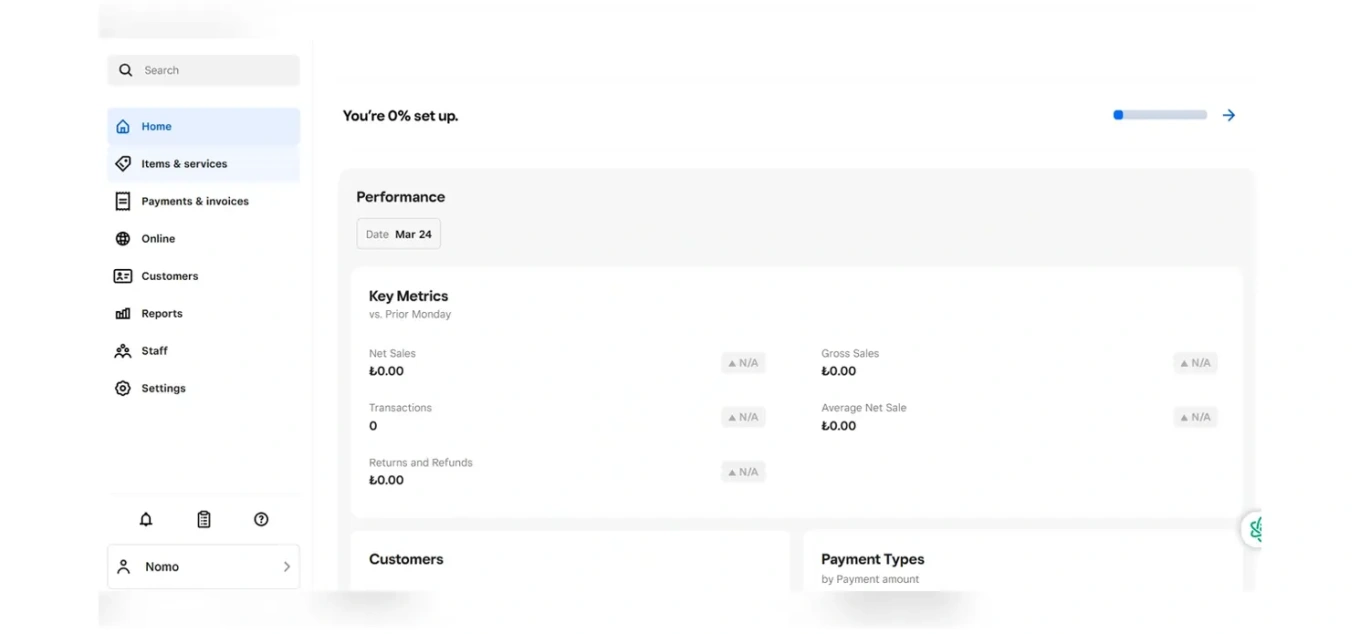Click the setup progress arrow
The image size is (1360, 634).
(x=1229, y=115)
